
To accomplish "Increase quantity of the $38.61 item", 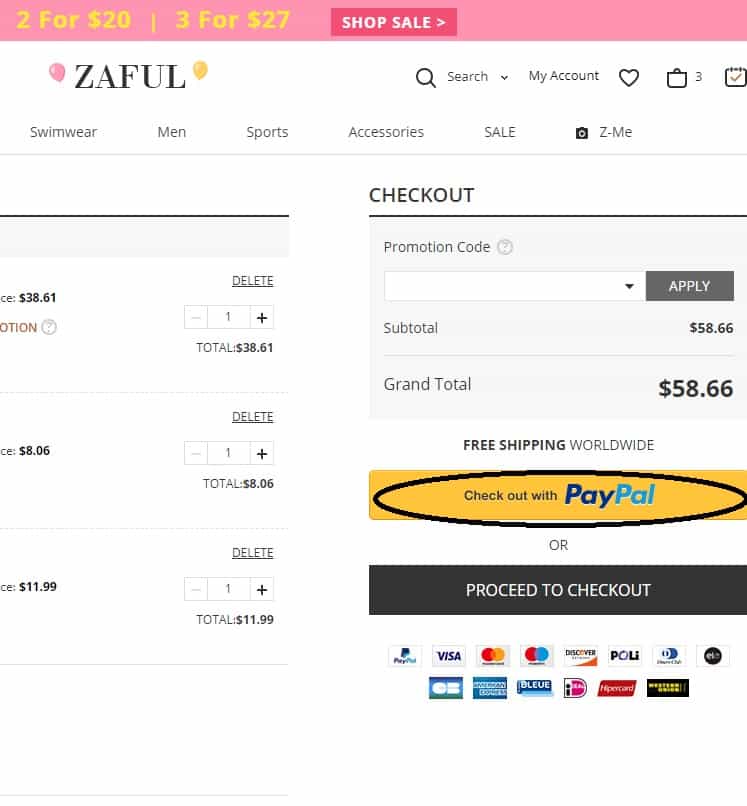I will point(262,317).
